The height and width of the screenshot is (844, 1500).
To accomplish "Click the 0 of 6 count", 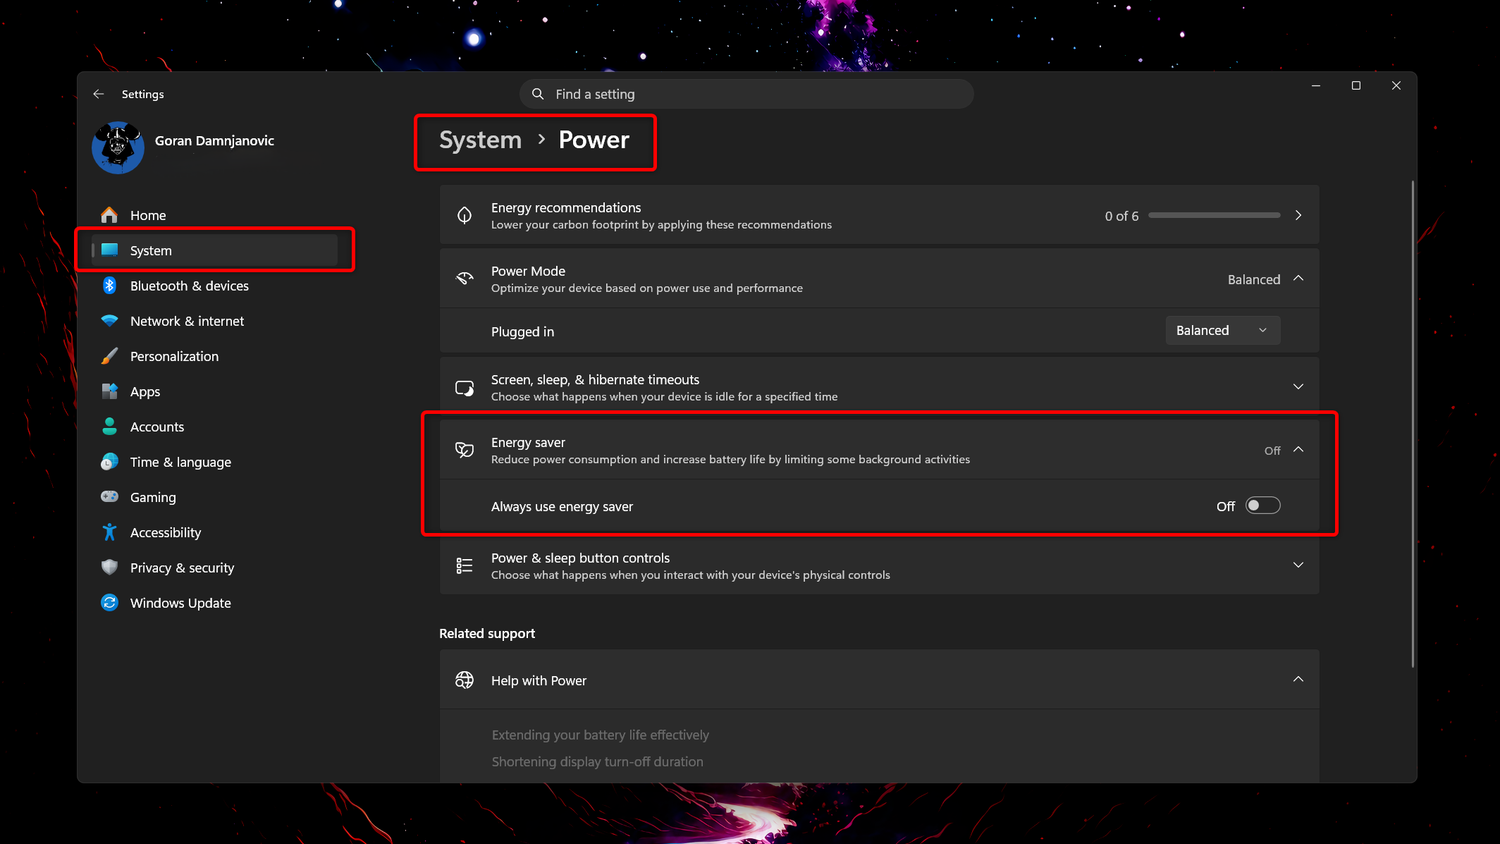I will pyautogui.click(x=1121, y=216).
